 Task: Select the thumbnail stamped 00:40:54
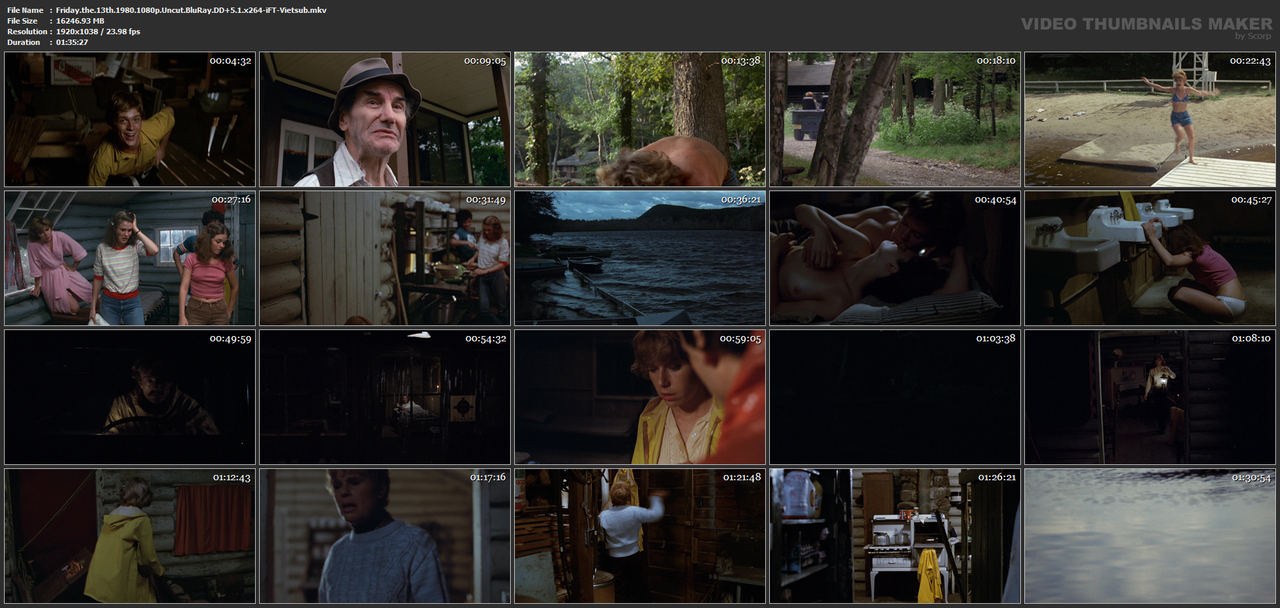click(x=895, y=258)
